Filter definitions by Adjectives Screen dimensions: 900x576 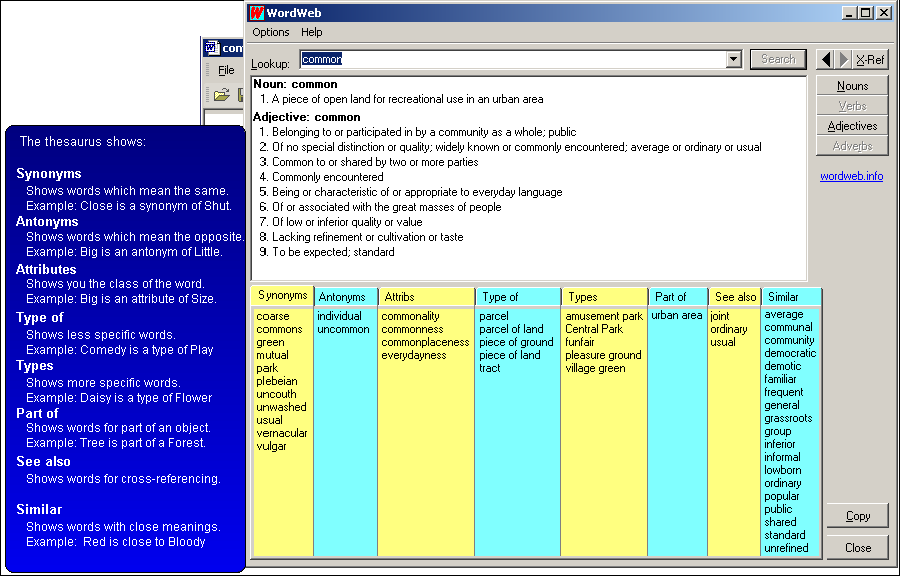(x=852, y=126)
